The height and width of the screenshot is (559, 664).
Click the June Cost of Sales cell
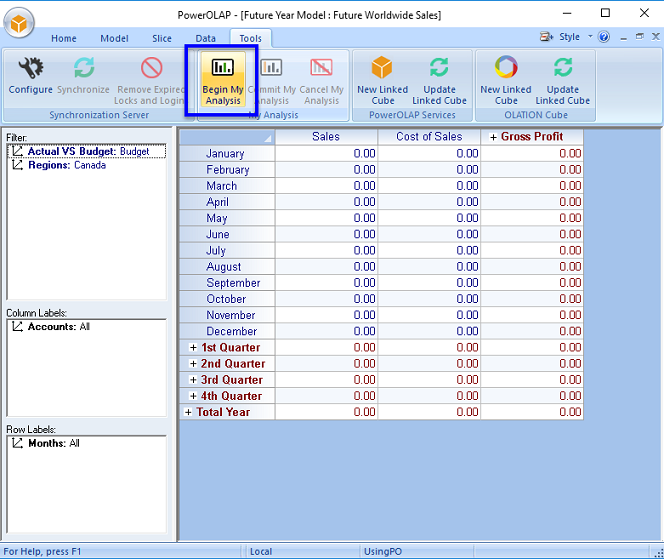pos(429,234)
